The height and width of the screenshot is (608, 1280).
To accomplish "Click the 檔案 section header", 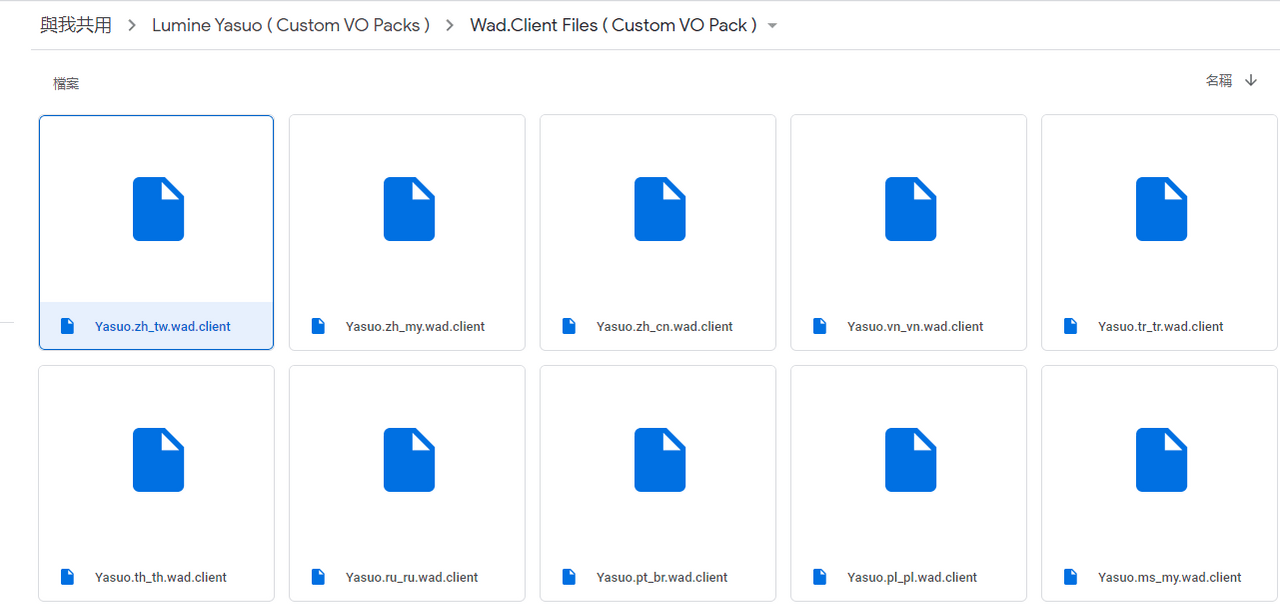I will (66, 84).
